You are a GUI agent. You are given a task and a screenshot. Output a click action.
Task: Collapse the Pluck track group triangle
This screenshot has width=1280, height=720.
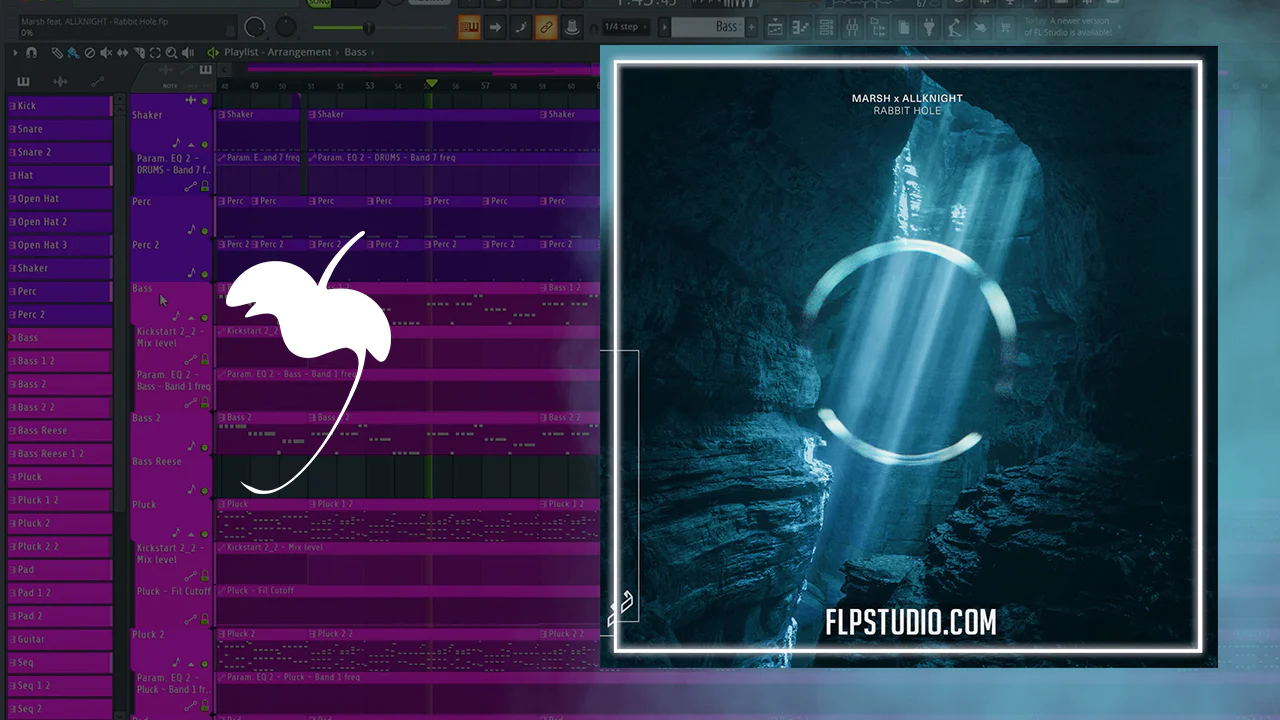pyautogui.click(x=191, y=533)
